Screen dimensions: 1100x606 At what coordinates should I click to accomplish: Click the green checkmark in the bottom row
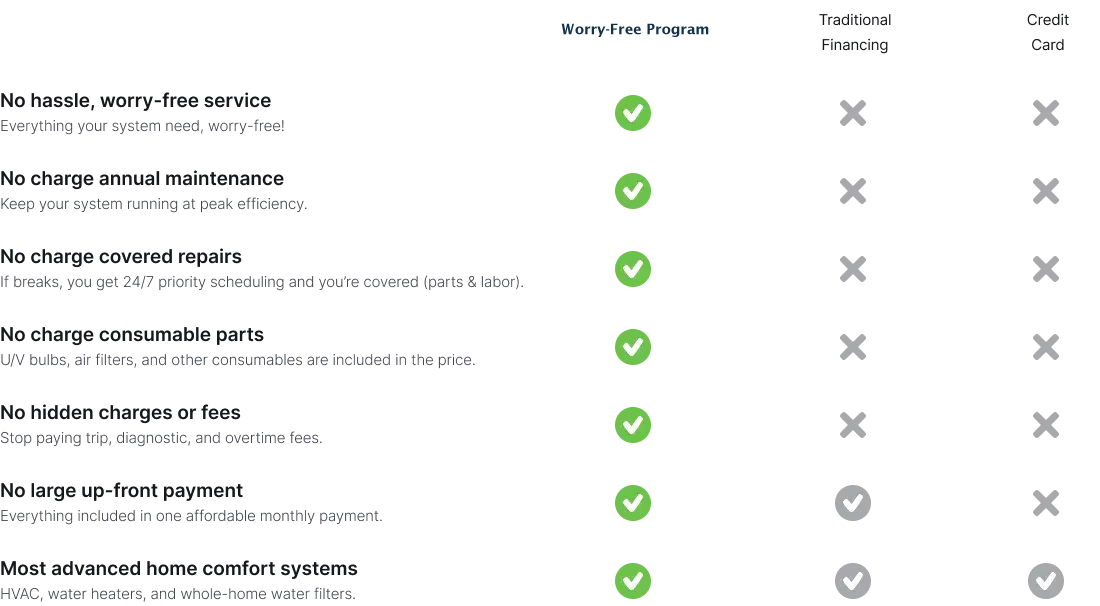coord(631,580)
